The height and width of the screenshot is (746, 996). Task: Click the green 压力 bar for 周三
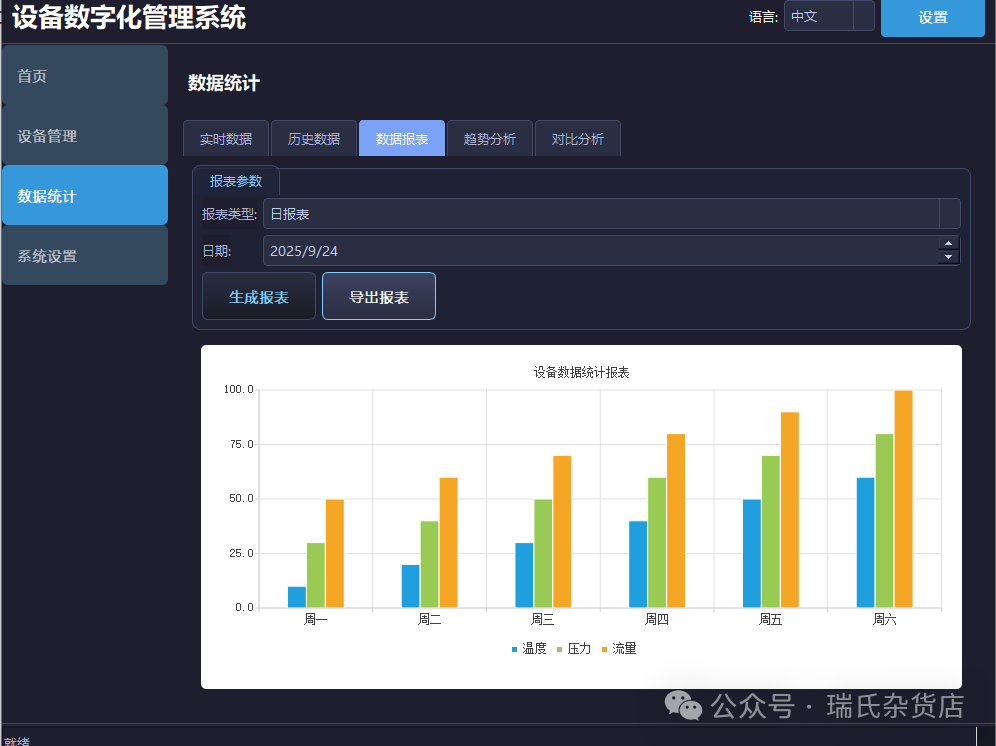543,553
